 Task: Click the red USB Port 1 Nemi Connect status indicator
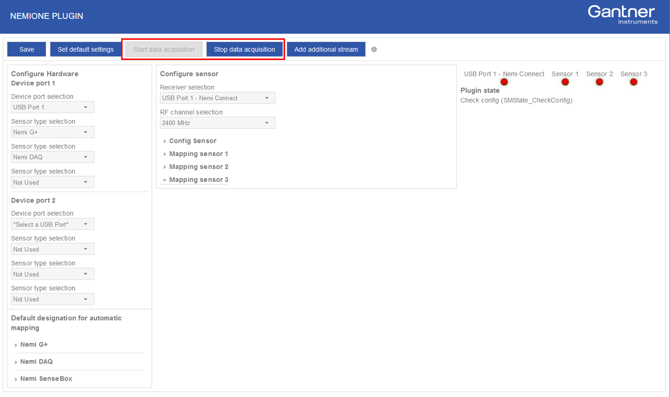click(x=504, y=82)
